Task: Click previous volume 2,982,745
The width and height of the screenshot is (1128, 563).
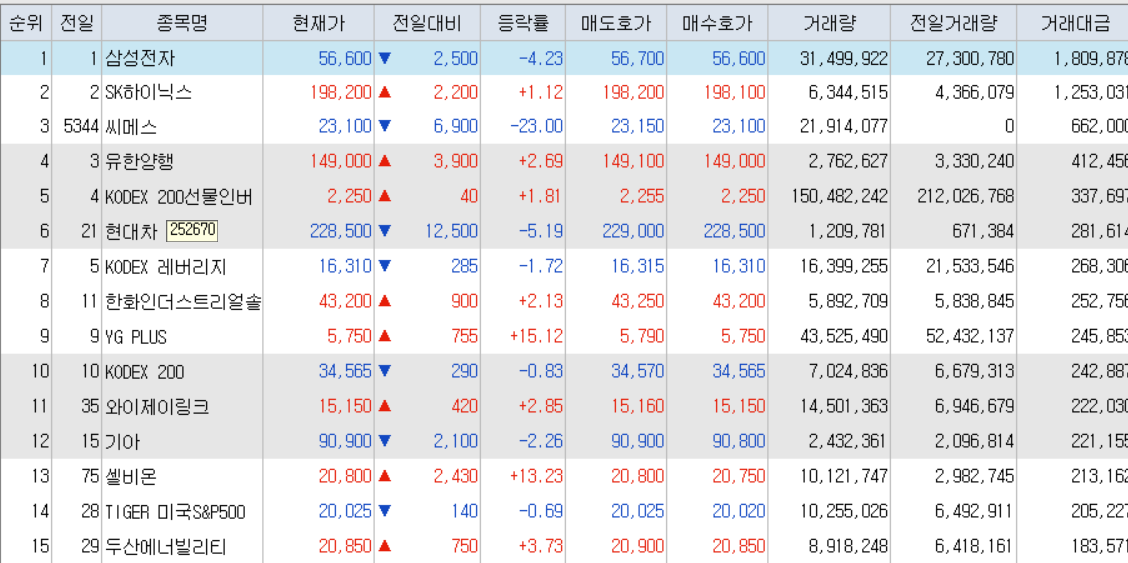Action: (974, 476)
